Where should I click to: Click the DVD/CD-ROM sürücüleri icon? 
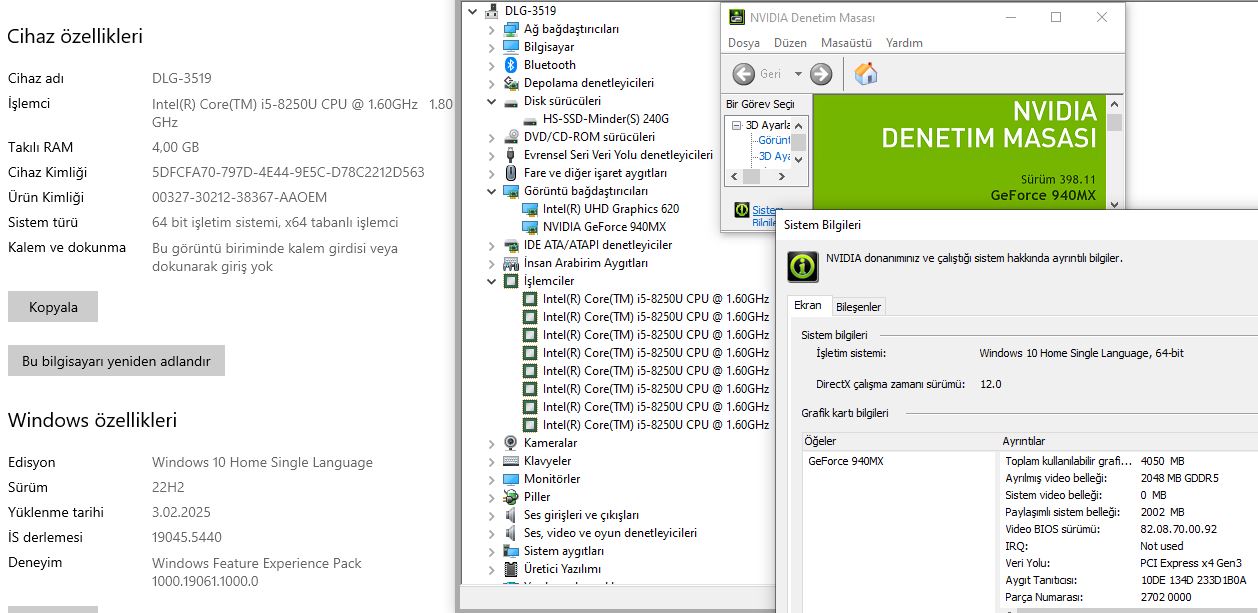(x=511, y=137)
